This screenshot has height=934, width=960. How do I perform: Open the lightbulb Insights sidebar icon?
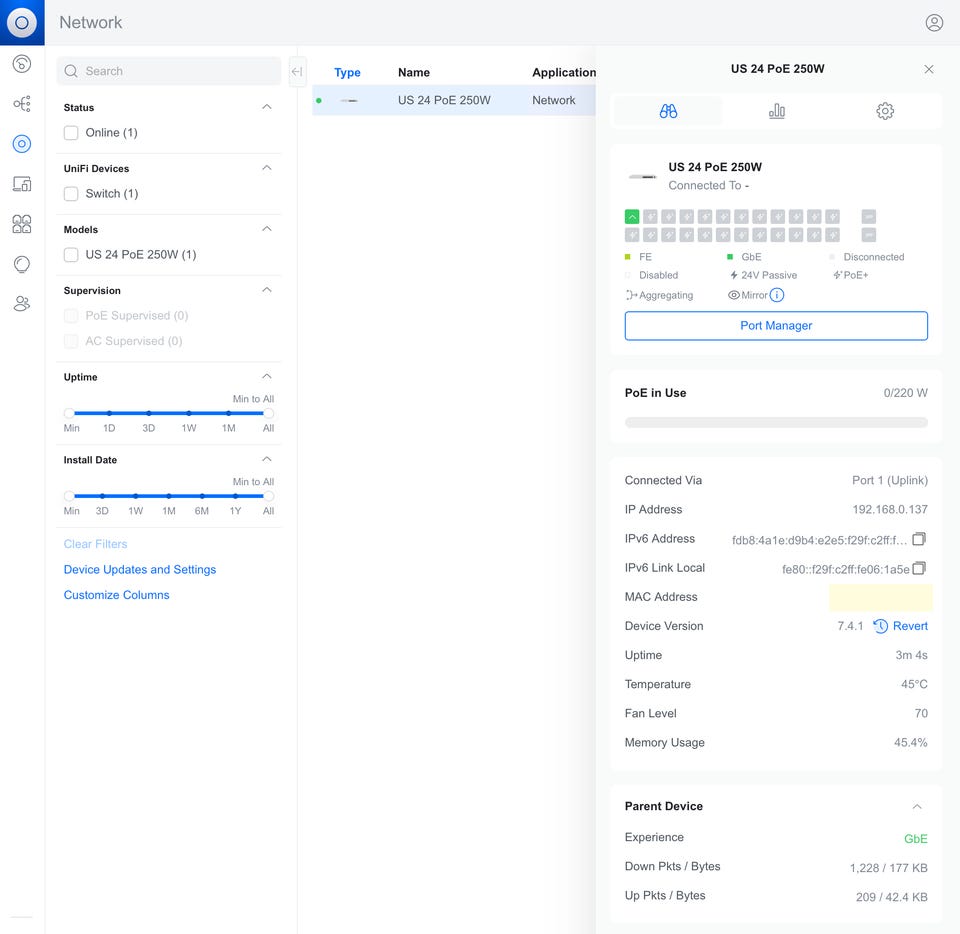pyautogui.click(x=22, y=264)
